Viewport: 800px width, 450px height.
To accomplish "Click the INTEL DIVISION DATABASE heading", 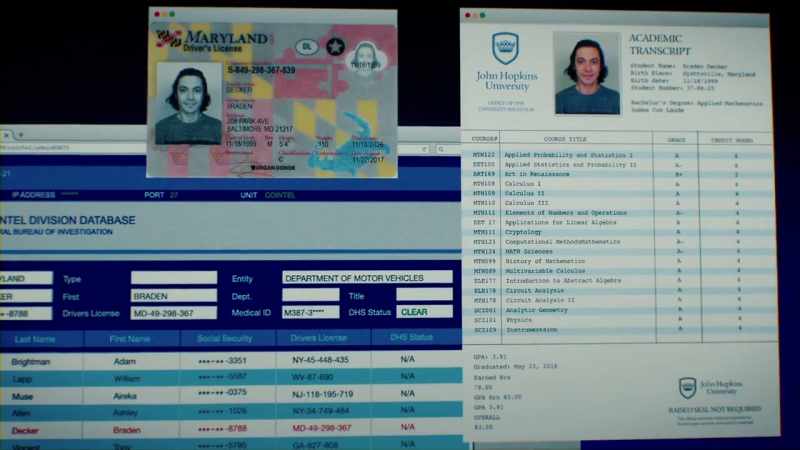I will coord(68,220).
